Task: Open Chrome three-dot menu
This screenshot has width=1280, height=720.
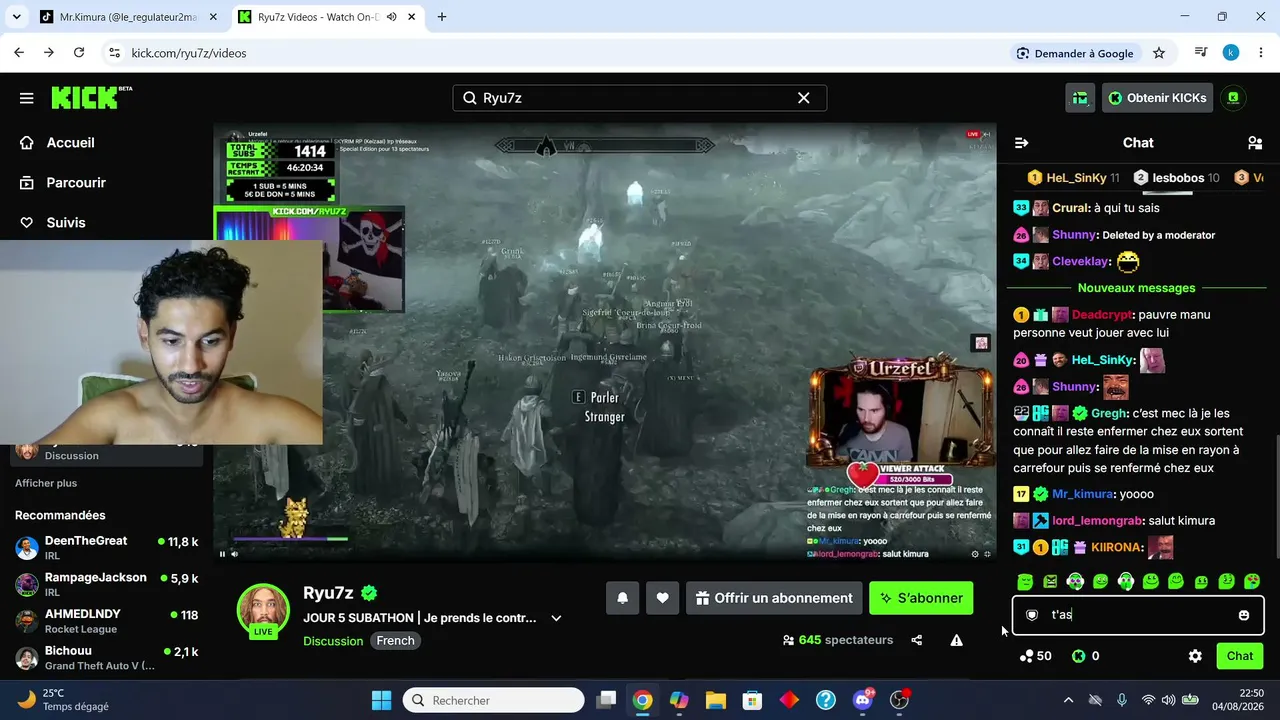Action: 1260,53
